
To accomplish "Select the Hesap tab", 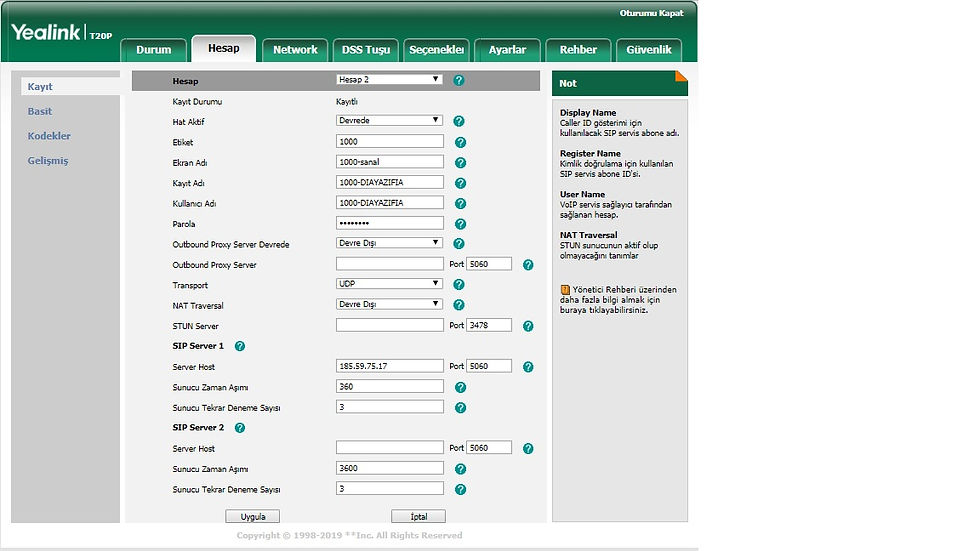I will [x=224, y=48].
